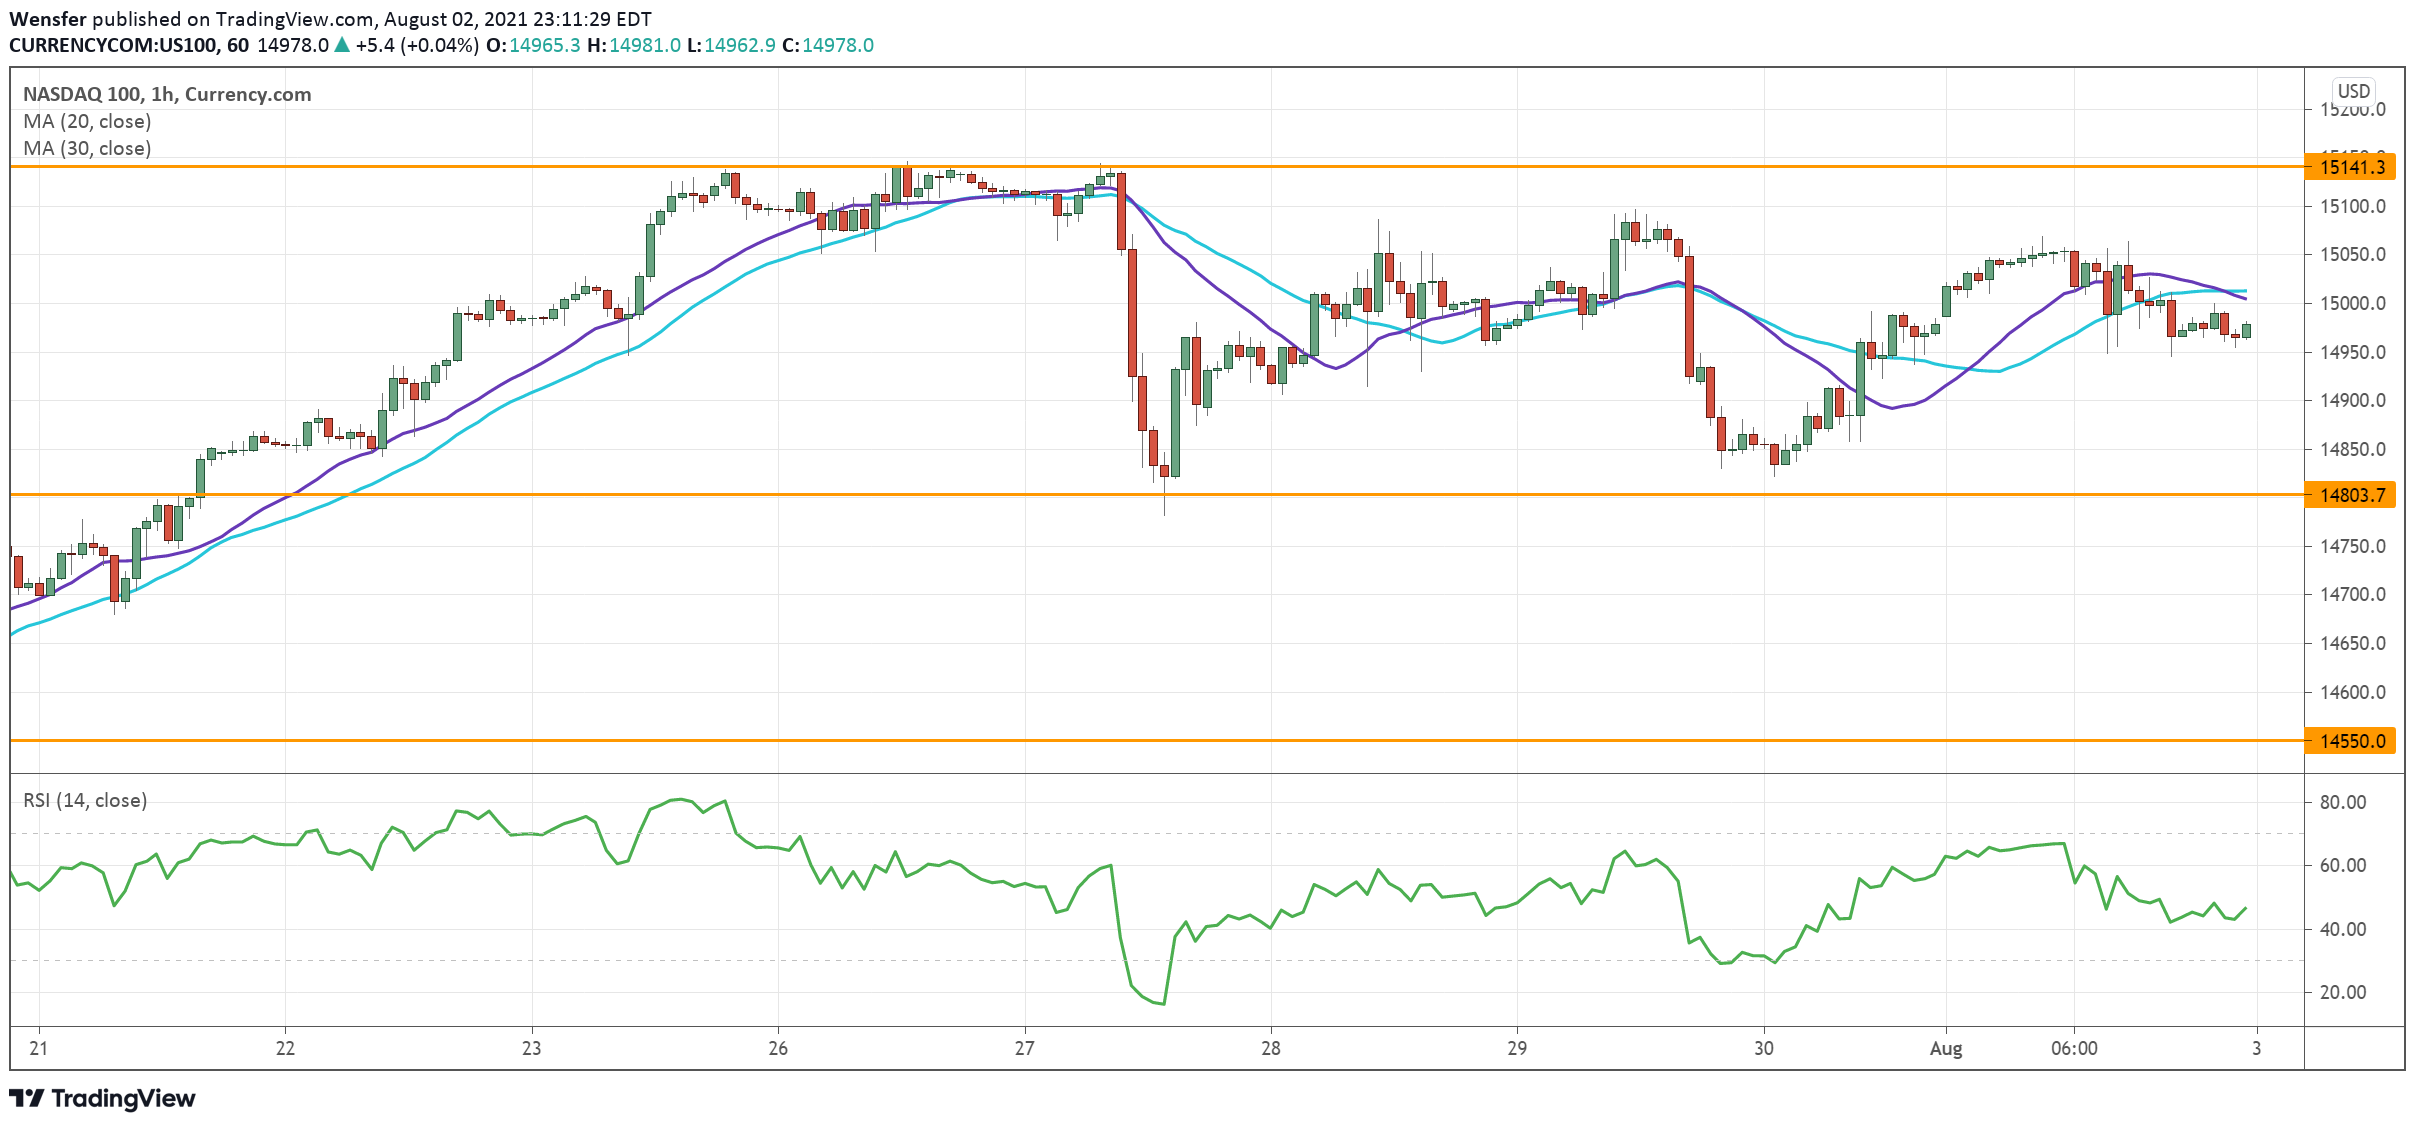This screenshot has height=1127, width=2415.
Task: Click the 14803.7 orange price label
Action: click(2351, 495)
